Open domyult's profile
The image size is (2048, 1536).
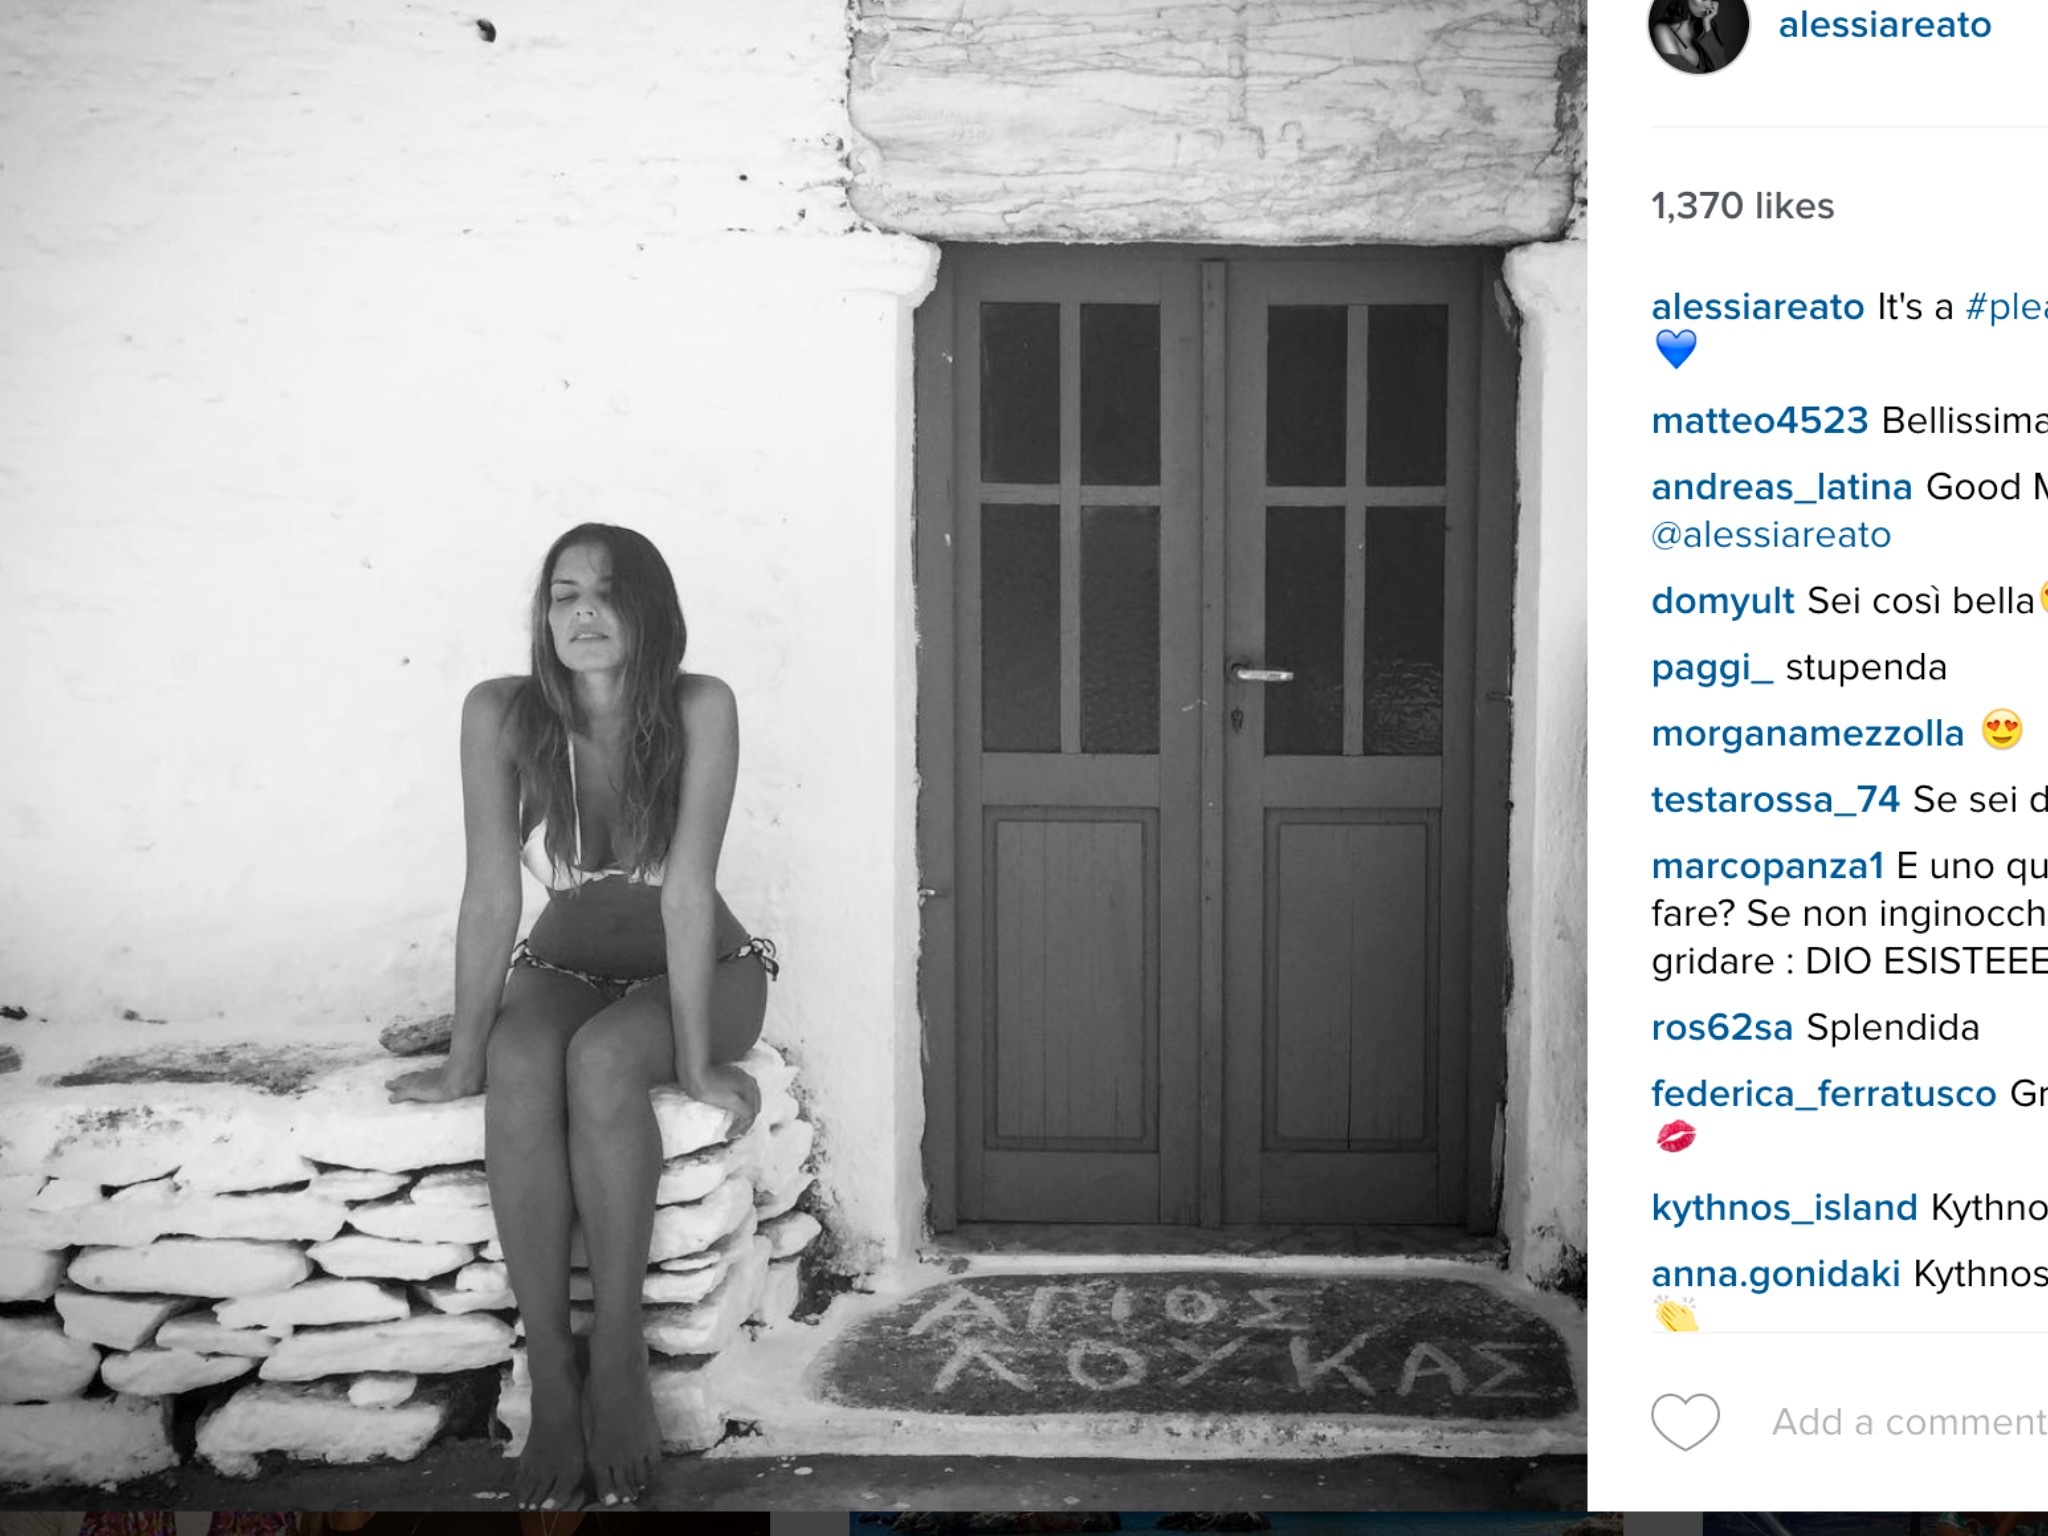tap(1723, 601)
